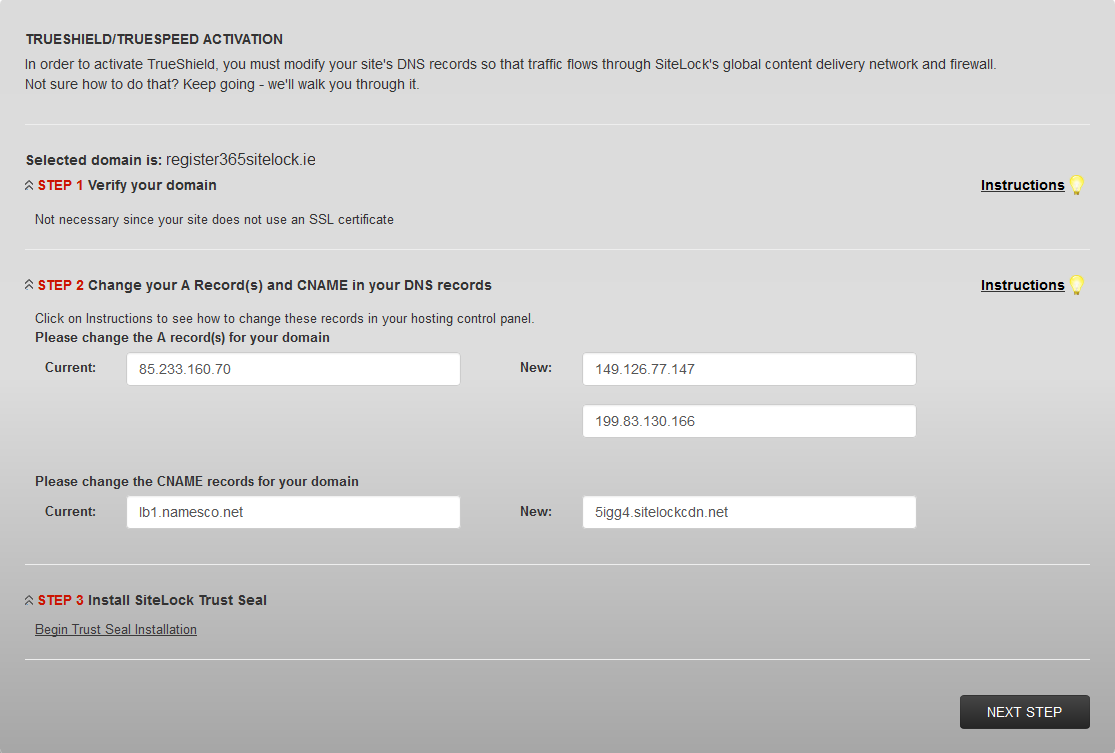Screen dimensions: 1115x753
Task: Click the lightbulb icon beside Step 2 Instructions
Action: click(x=1077, y=285)
